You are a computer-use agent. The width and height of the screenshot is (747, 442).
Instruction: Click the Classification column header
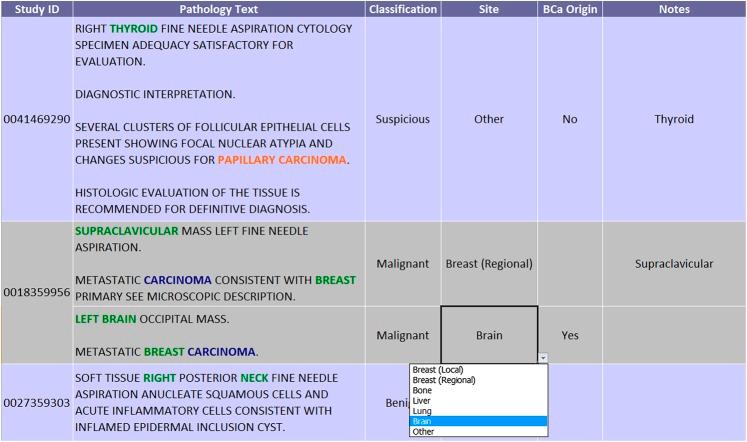point(403,9)
